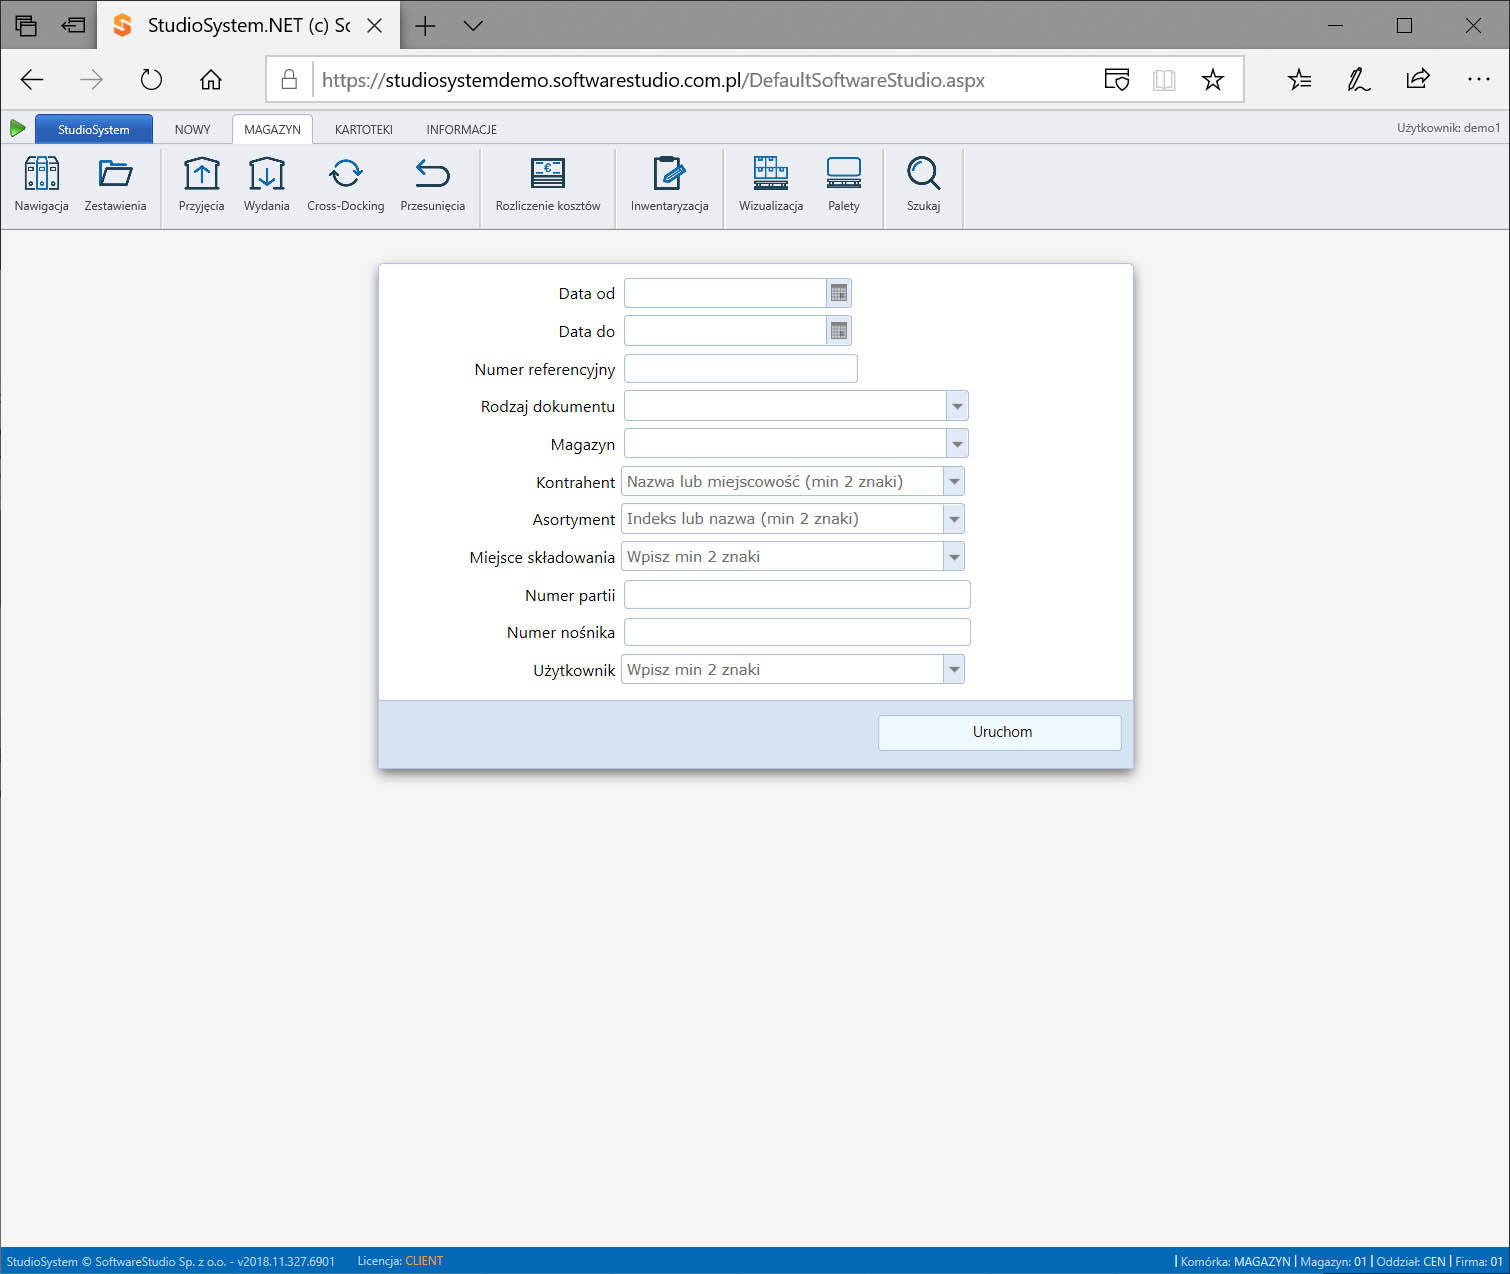Screen dimensions: 1510x1274
Task: Click the tracking protection shield icon
Action: pyautogui.click(x=1116, y=80)
